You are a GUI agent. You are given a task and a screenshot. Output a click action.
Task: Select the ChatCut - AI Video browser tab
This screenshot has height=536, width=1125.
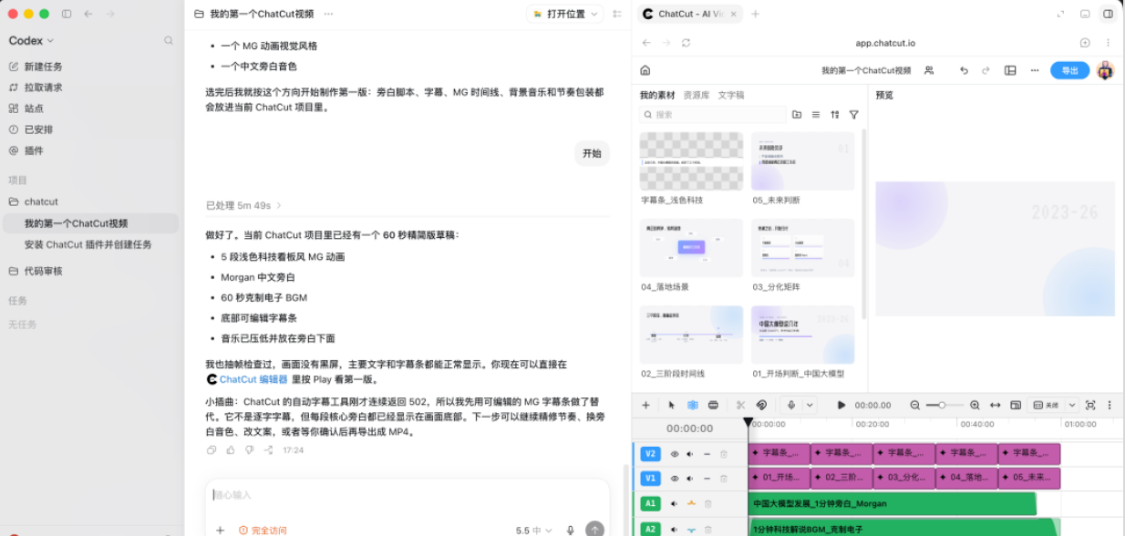pos(691,14)
